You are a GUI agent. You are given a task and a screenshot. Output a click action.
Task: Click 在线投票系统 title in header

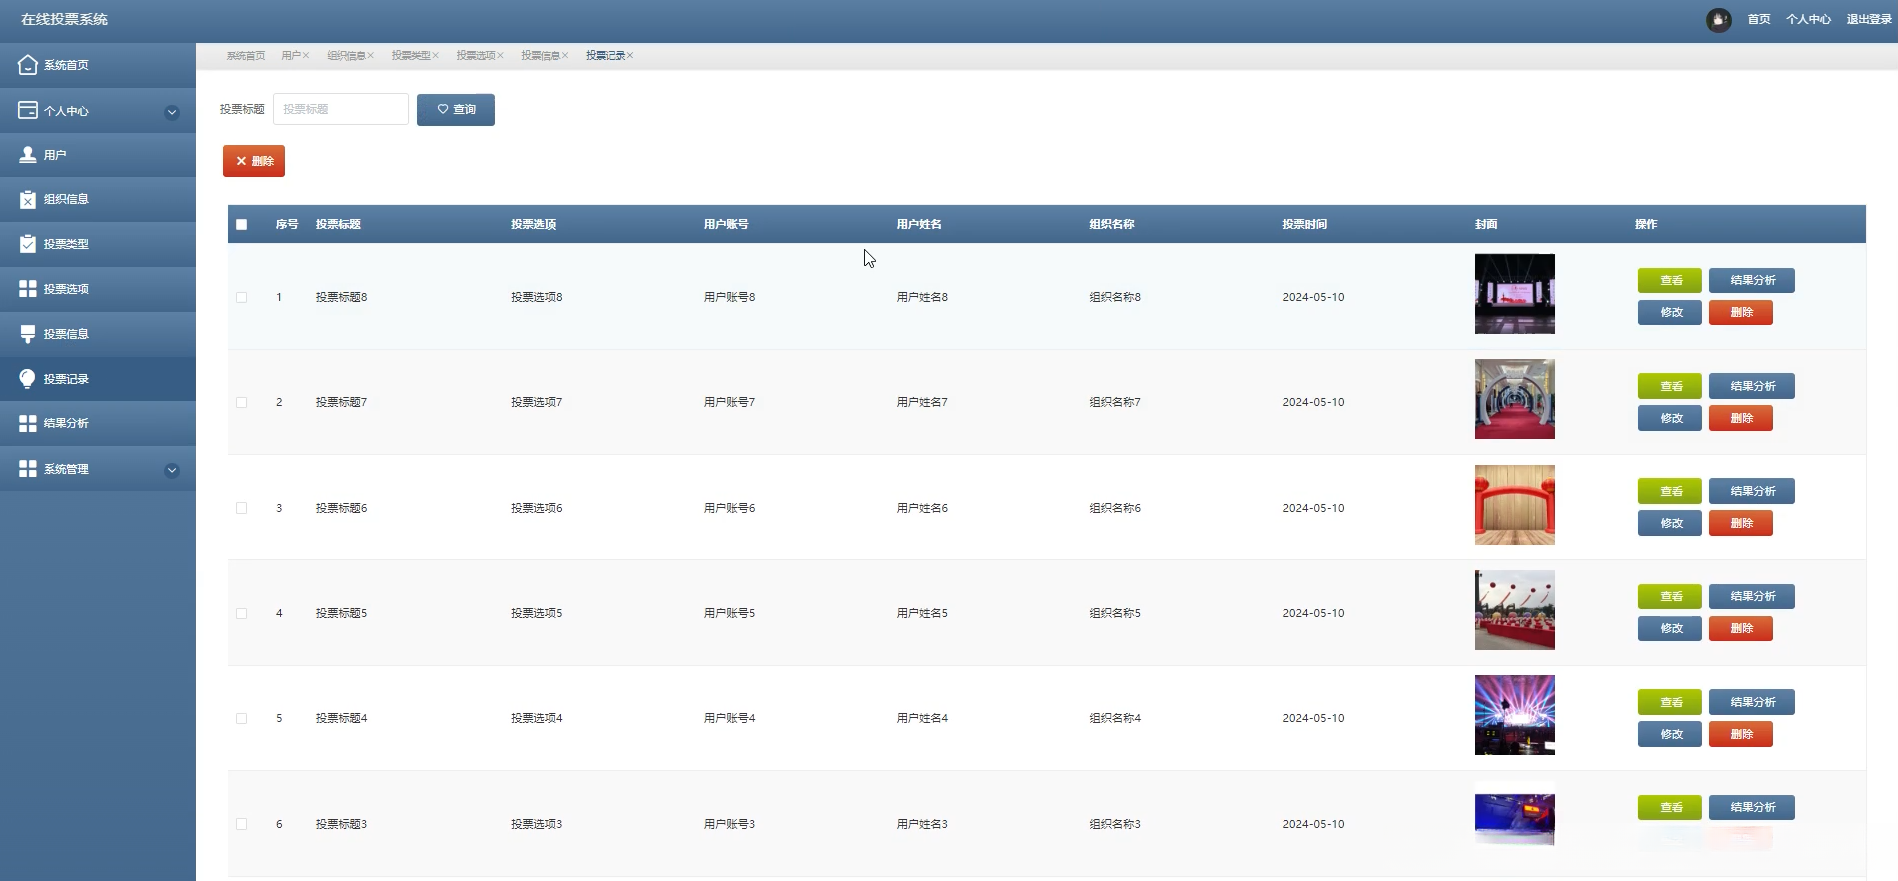pos(64,20)
